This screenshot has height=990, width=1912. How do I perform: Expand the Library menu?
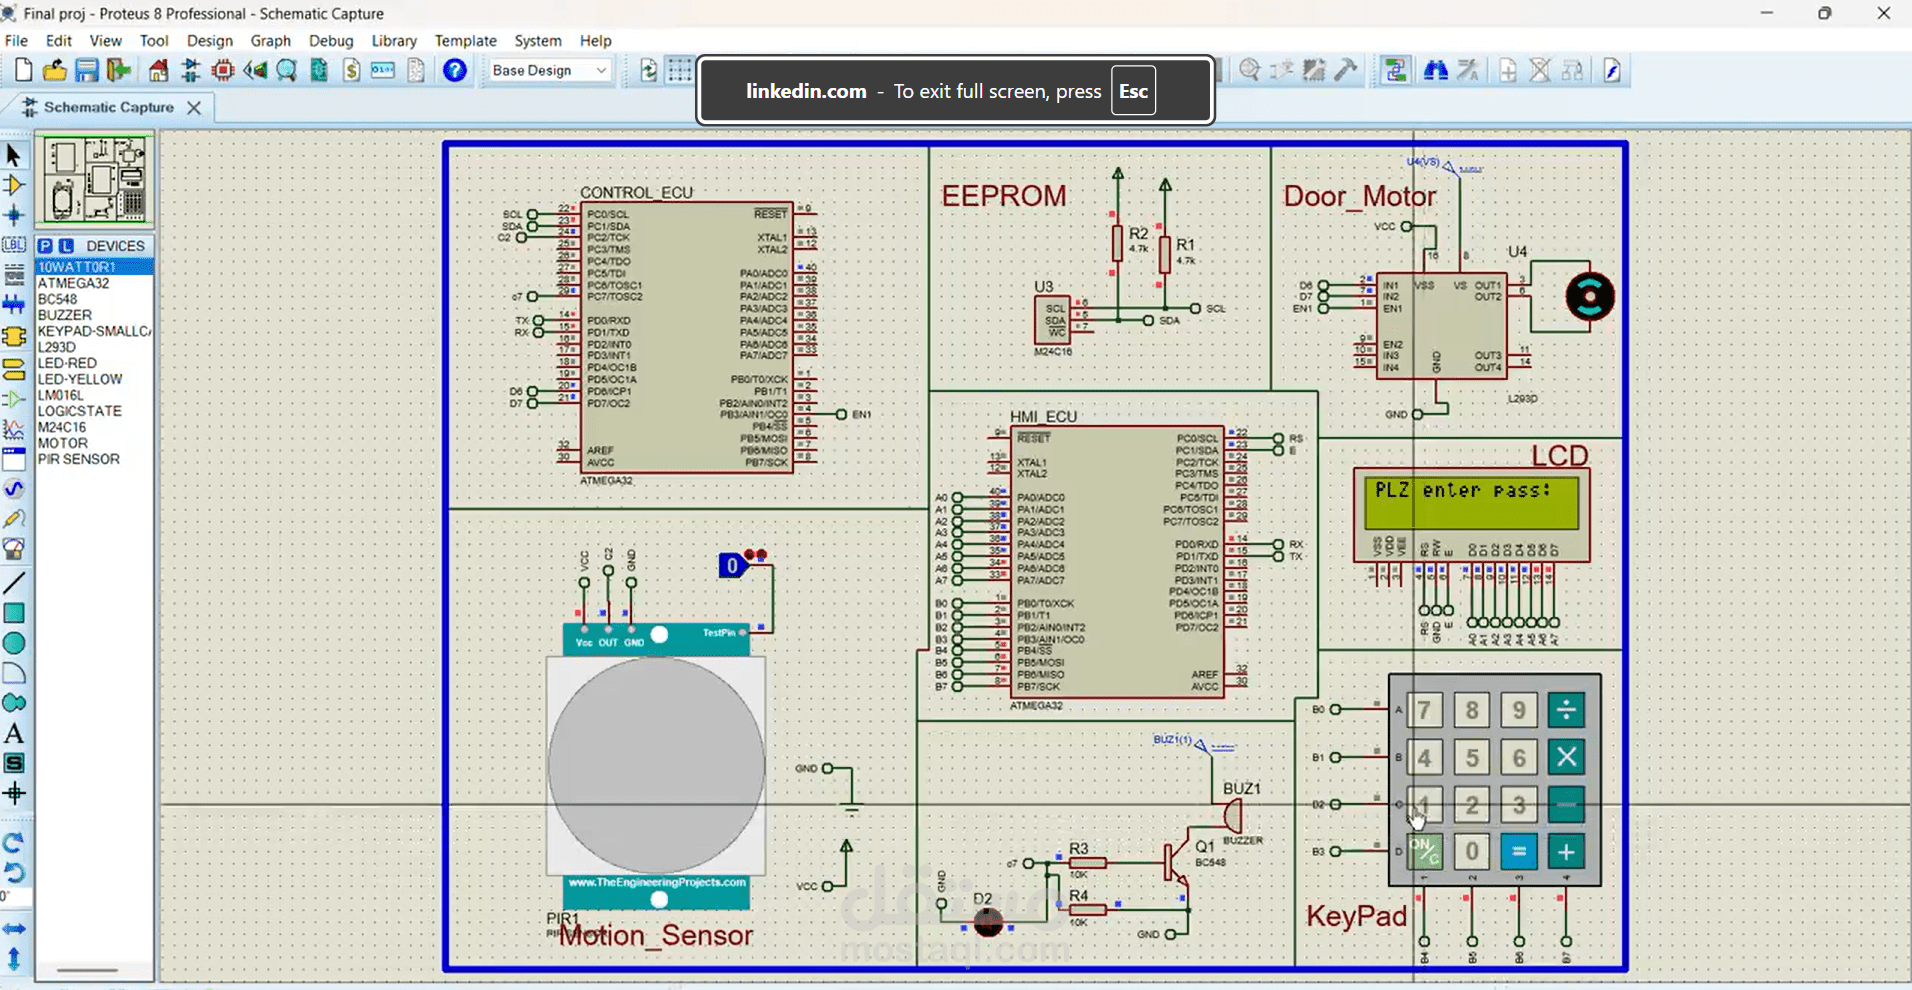393,41
